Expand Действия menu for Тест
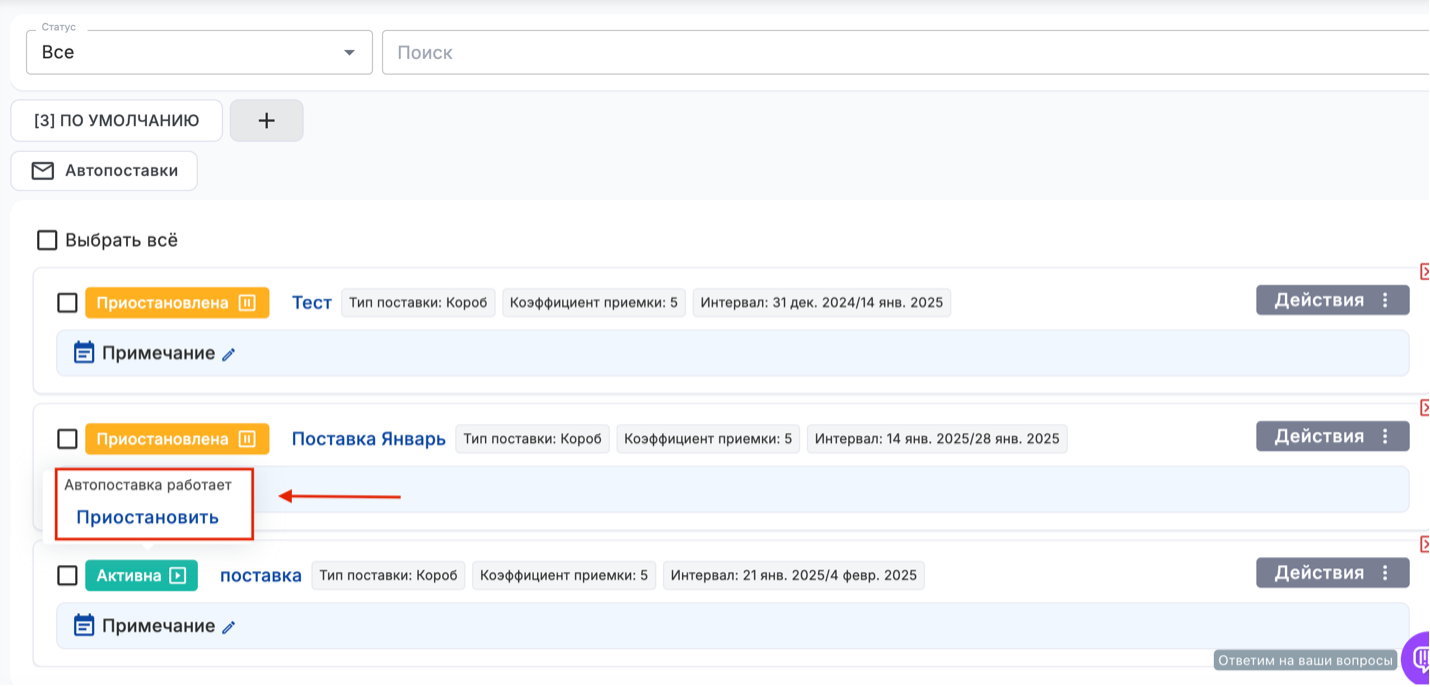 pos(1331,300)
